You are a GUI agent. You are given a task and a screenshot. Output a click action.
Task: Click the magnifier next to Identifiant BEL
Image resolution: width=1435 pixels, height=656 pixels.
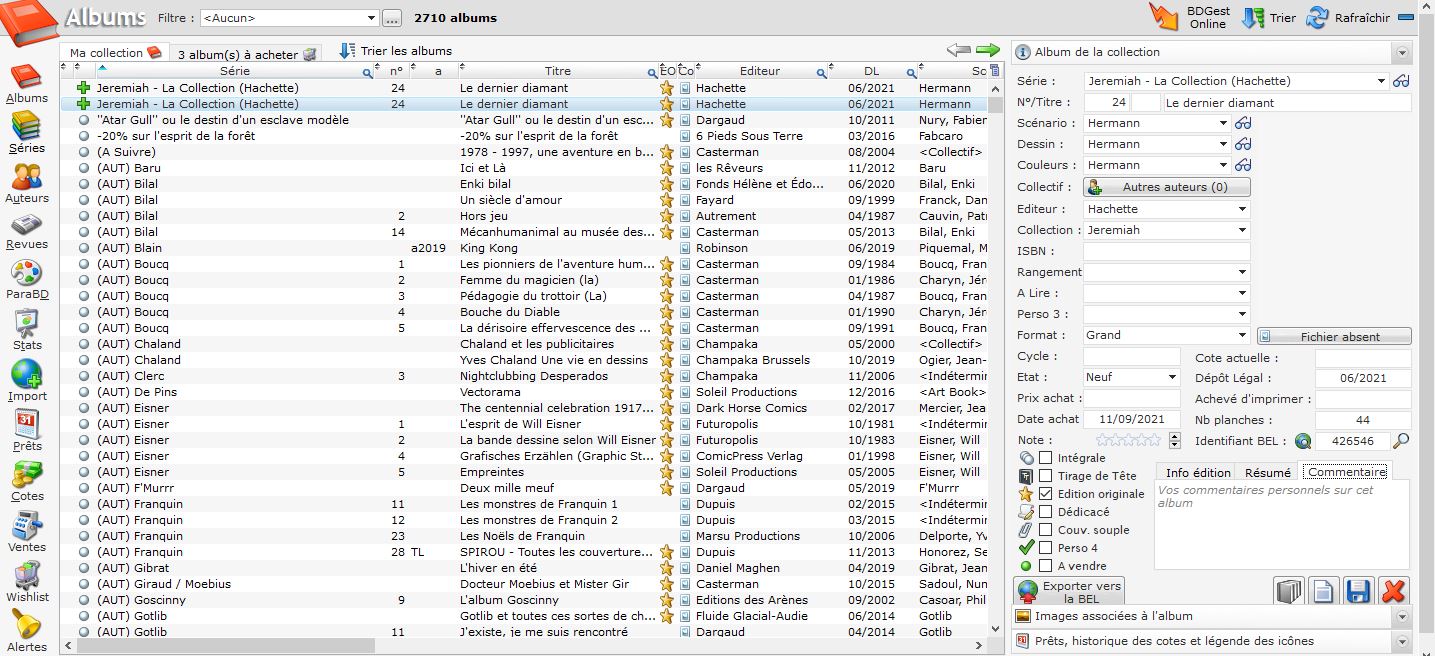point(1401,441)
